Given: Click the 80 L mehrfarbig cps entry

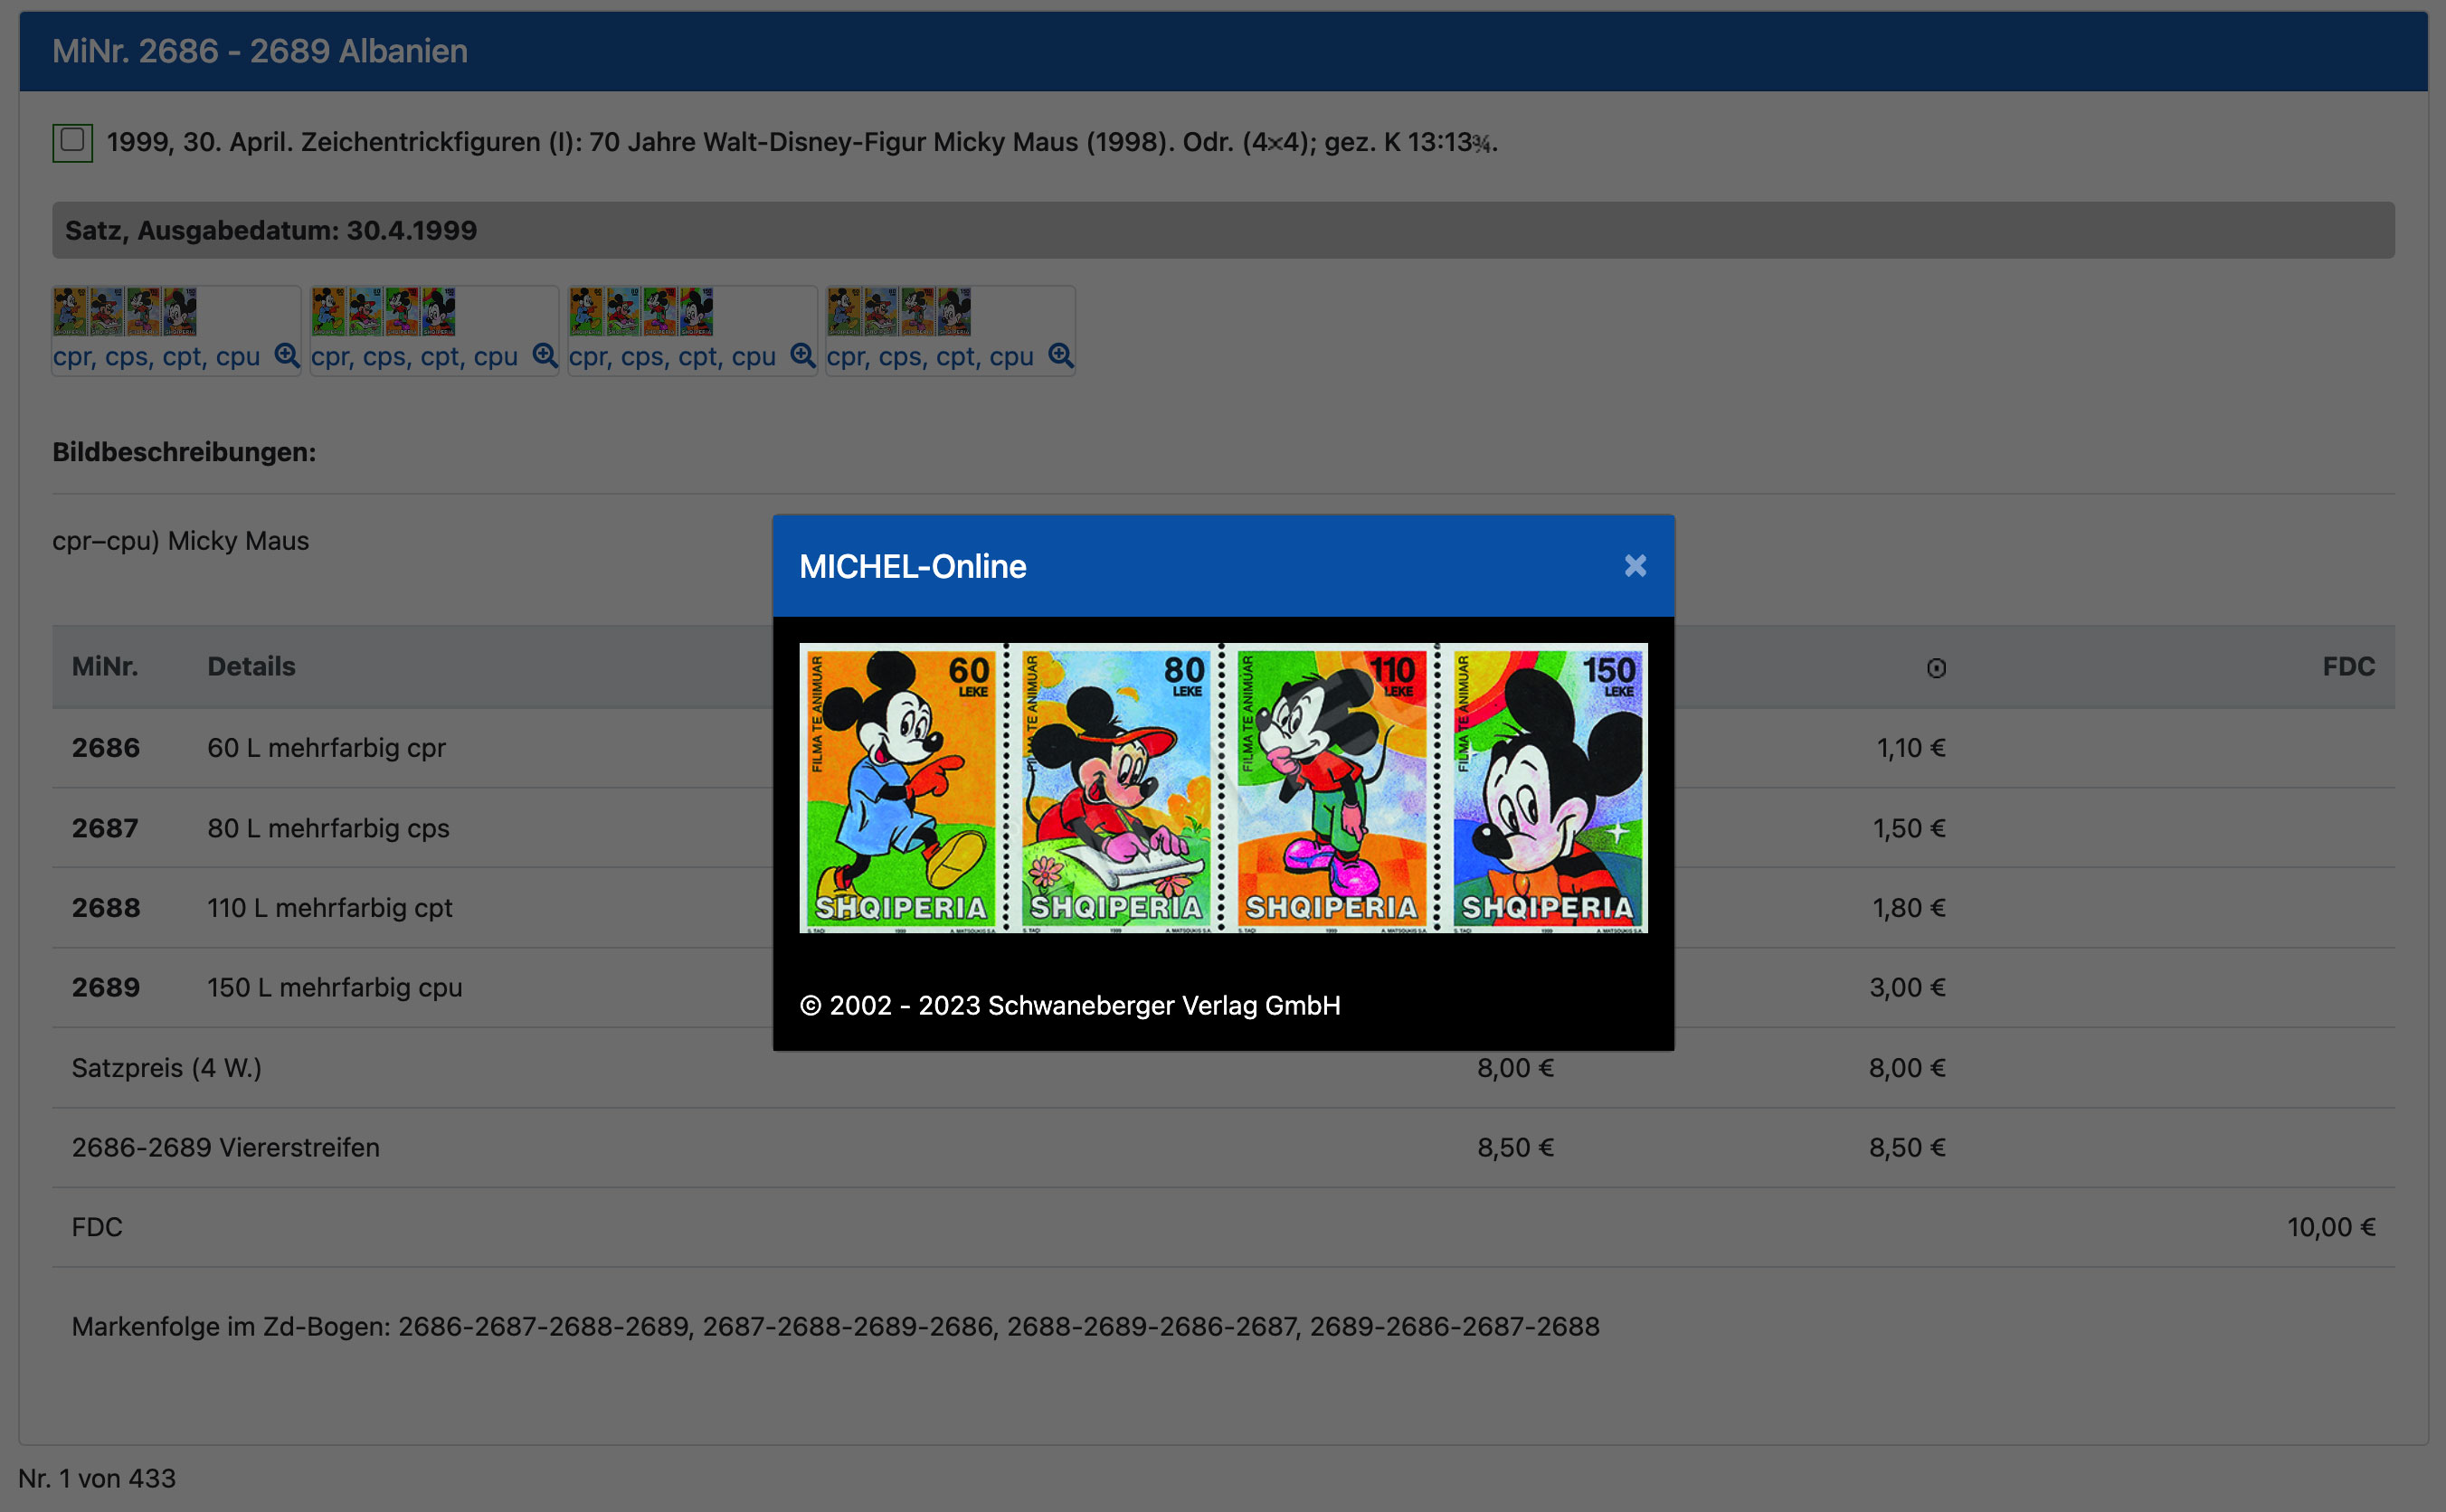Looking at the screenshot, I should tap(329, 828).
